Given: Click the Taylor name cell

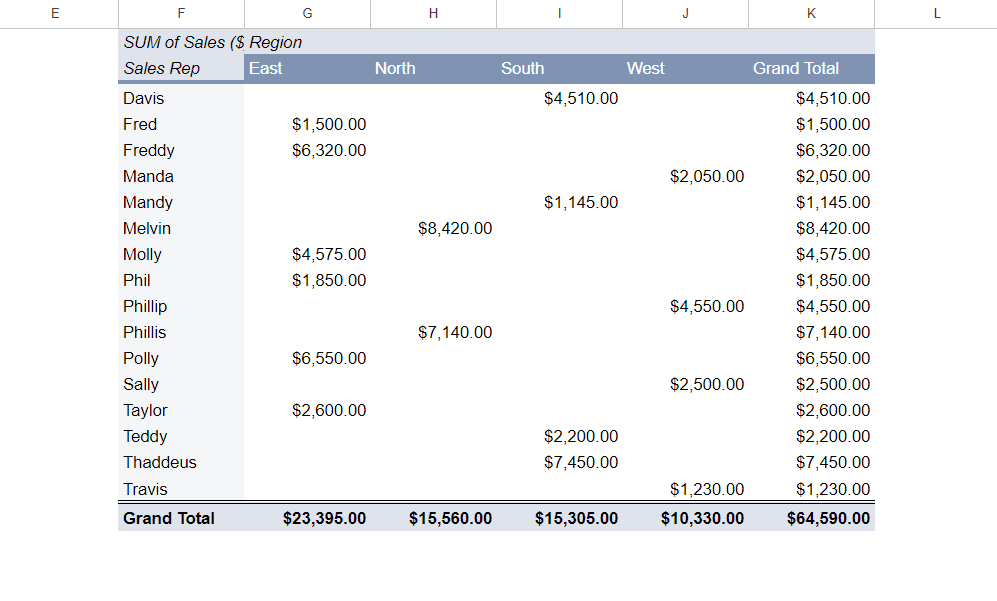Looking at the screenshot, I should (x=181, y=410).
